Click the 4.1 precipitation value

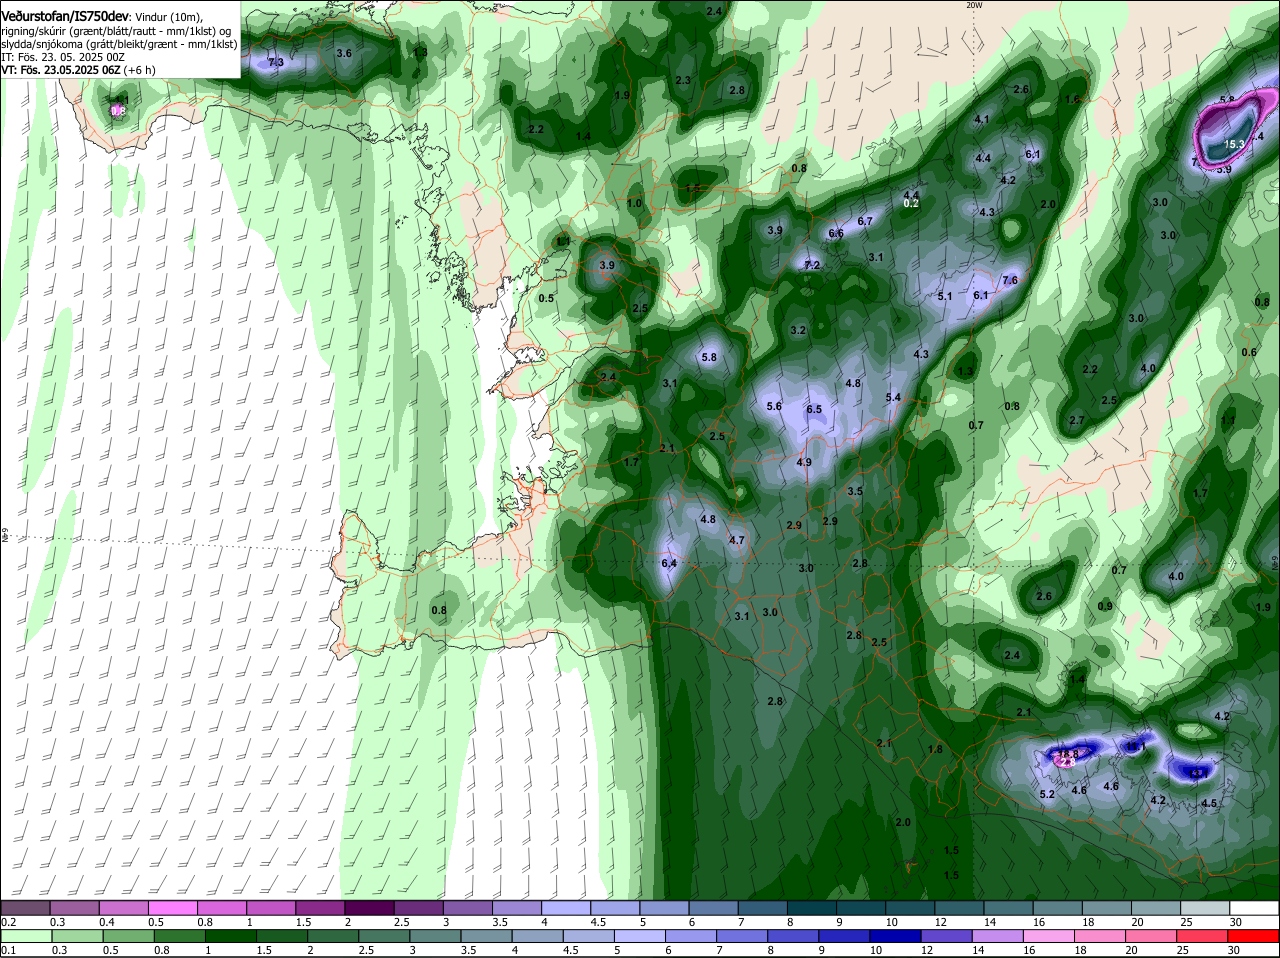[982, 120]
